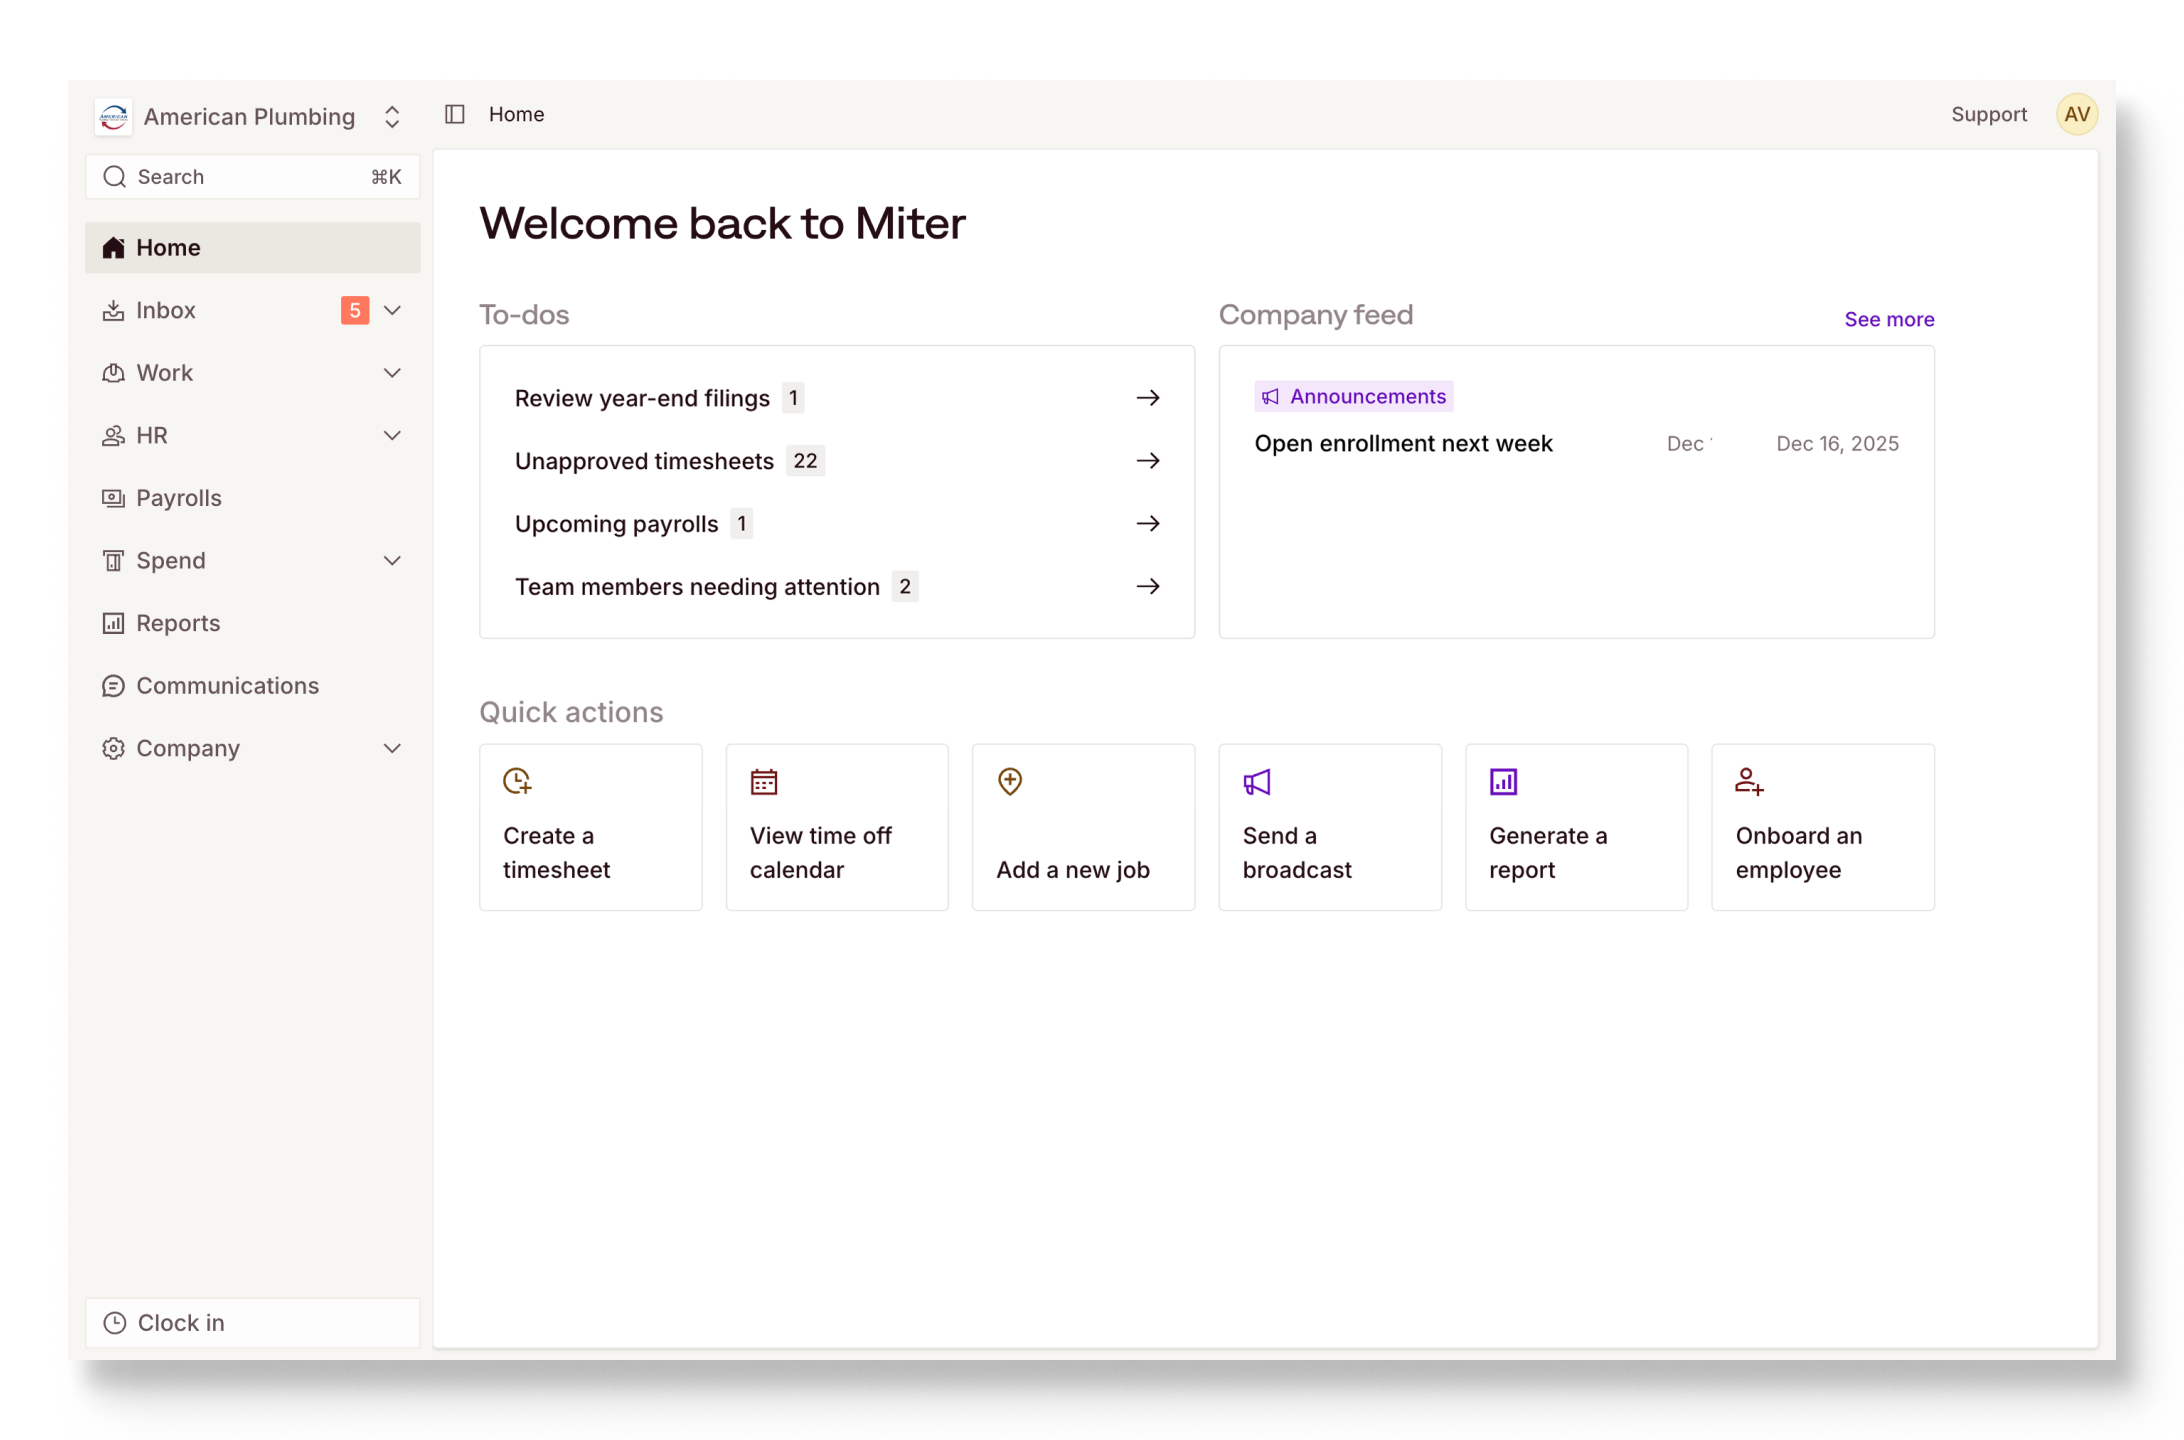
Task: Open Communications in the sidebar
Action: [252, 686]
